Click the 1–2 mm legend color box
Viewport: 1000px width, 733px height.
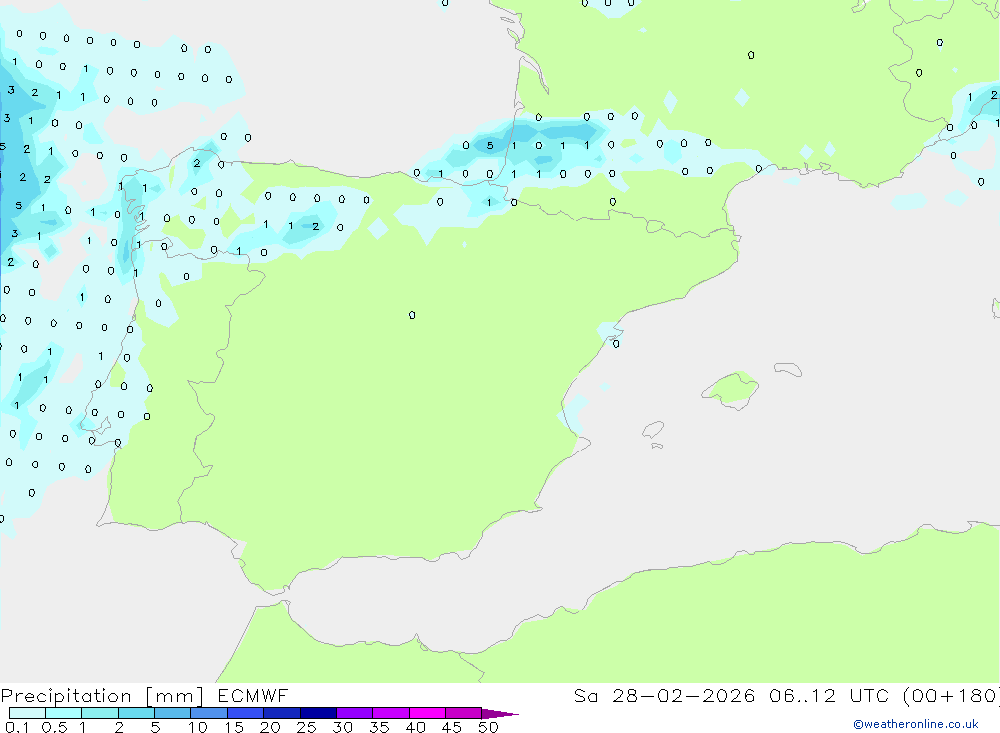[x=99, y=713]
